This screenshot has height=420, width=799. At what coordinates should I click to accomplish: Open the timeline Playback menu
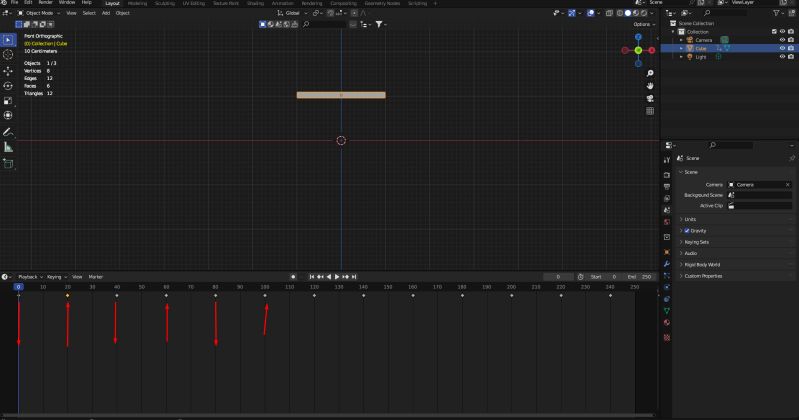tap(30, 277)
